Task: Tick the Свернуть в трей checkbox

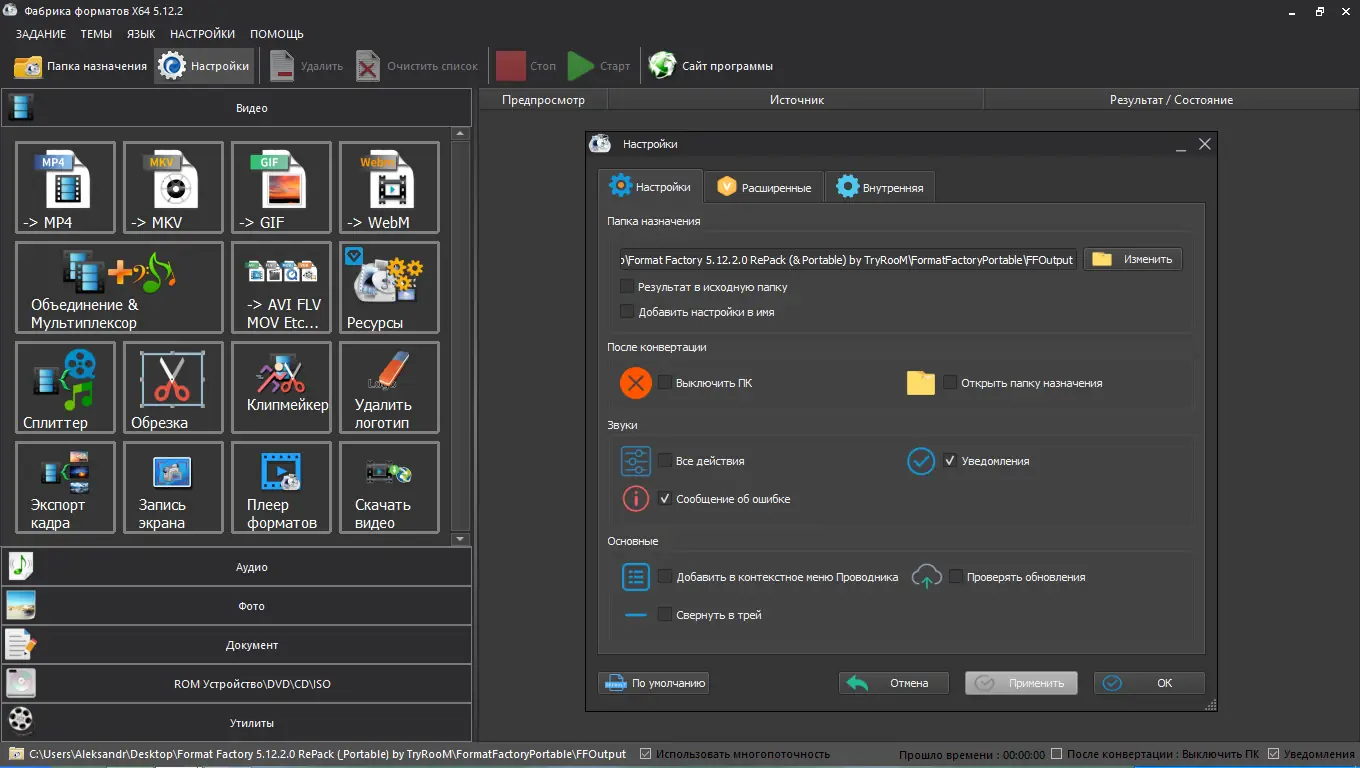Action: pos(664,615)
